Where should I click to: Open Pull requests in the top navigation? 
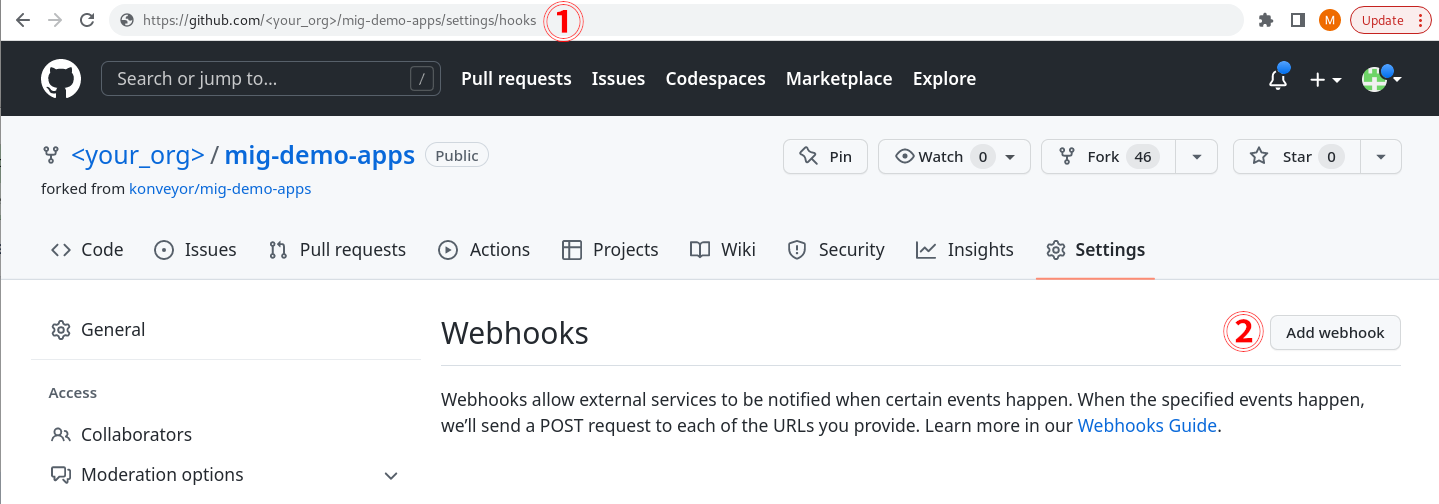516,79
